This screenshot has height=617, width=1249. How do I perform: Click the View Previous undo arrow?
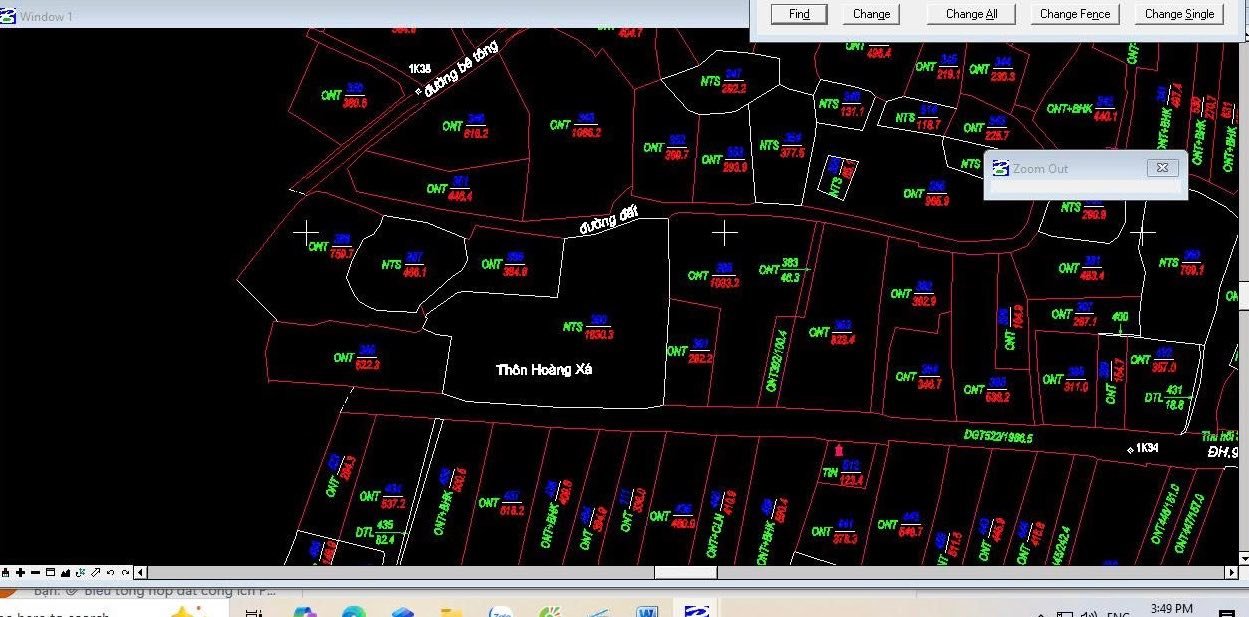click(x=111, y=573)
